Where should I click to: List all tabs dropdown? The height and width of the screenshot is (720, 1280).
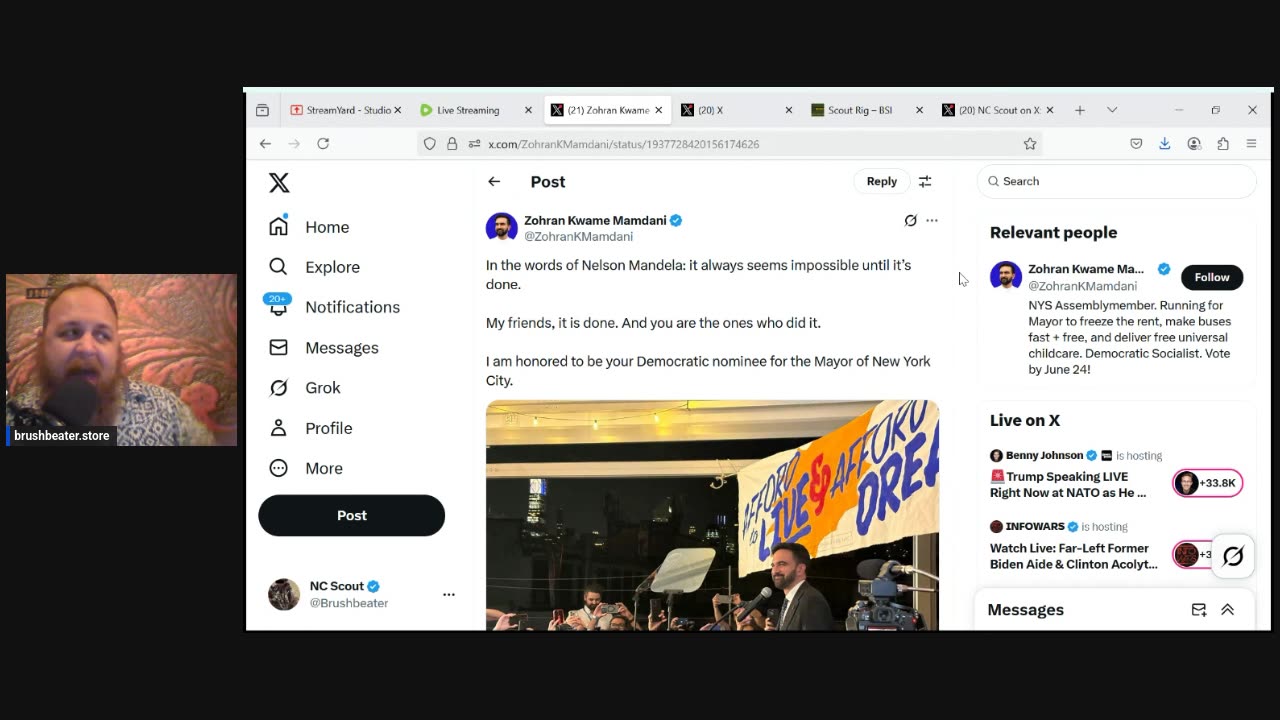click(x=1112, y=110)
